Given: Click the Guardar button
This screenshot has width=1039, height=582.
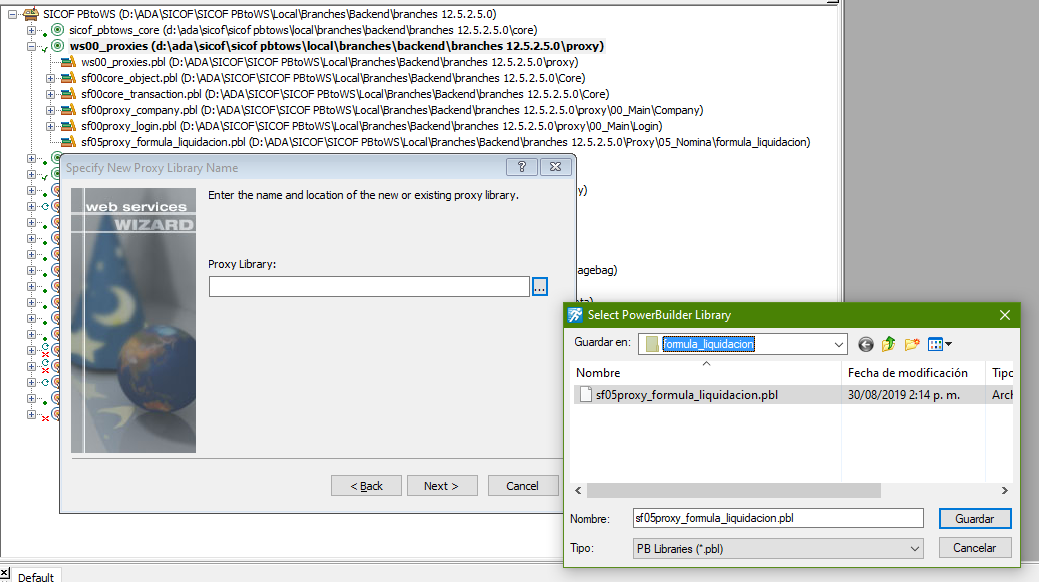Looking at the screenshot, I should click(x=974, y=519).
